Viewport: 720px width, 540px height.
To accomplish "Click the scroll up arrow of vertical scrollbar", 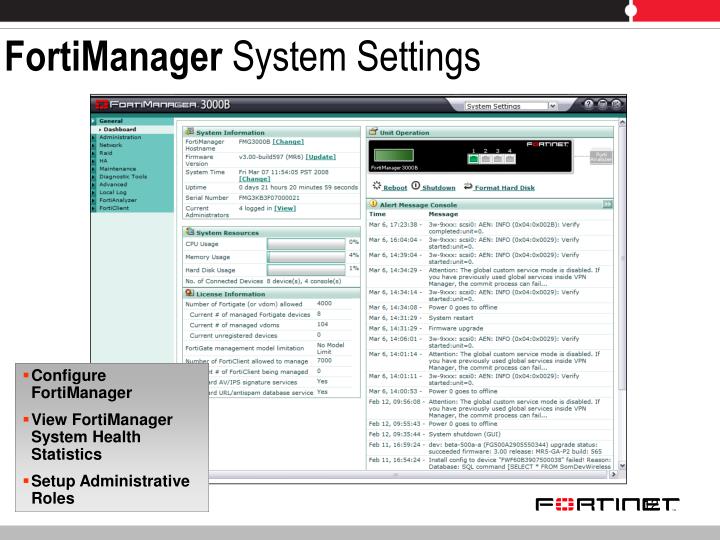I will pyautogui.click(x=622, y=123).
